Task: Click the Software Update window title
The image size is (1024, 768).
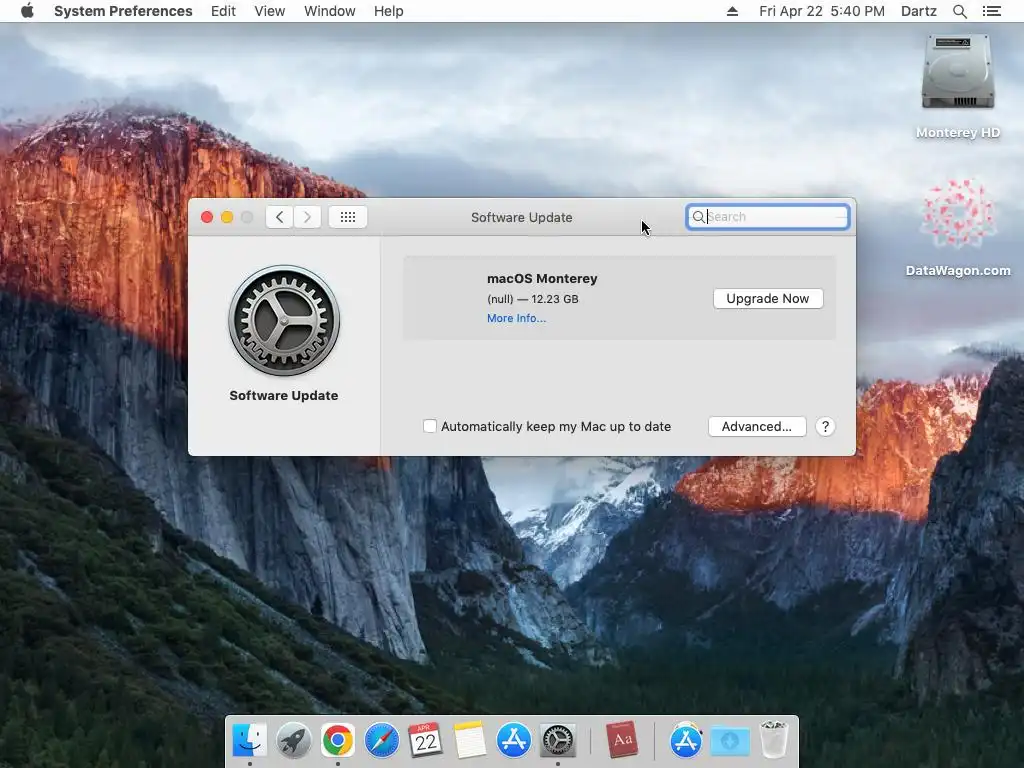Action: [521, 217]
